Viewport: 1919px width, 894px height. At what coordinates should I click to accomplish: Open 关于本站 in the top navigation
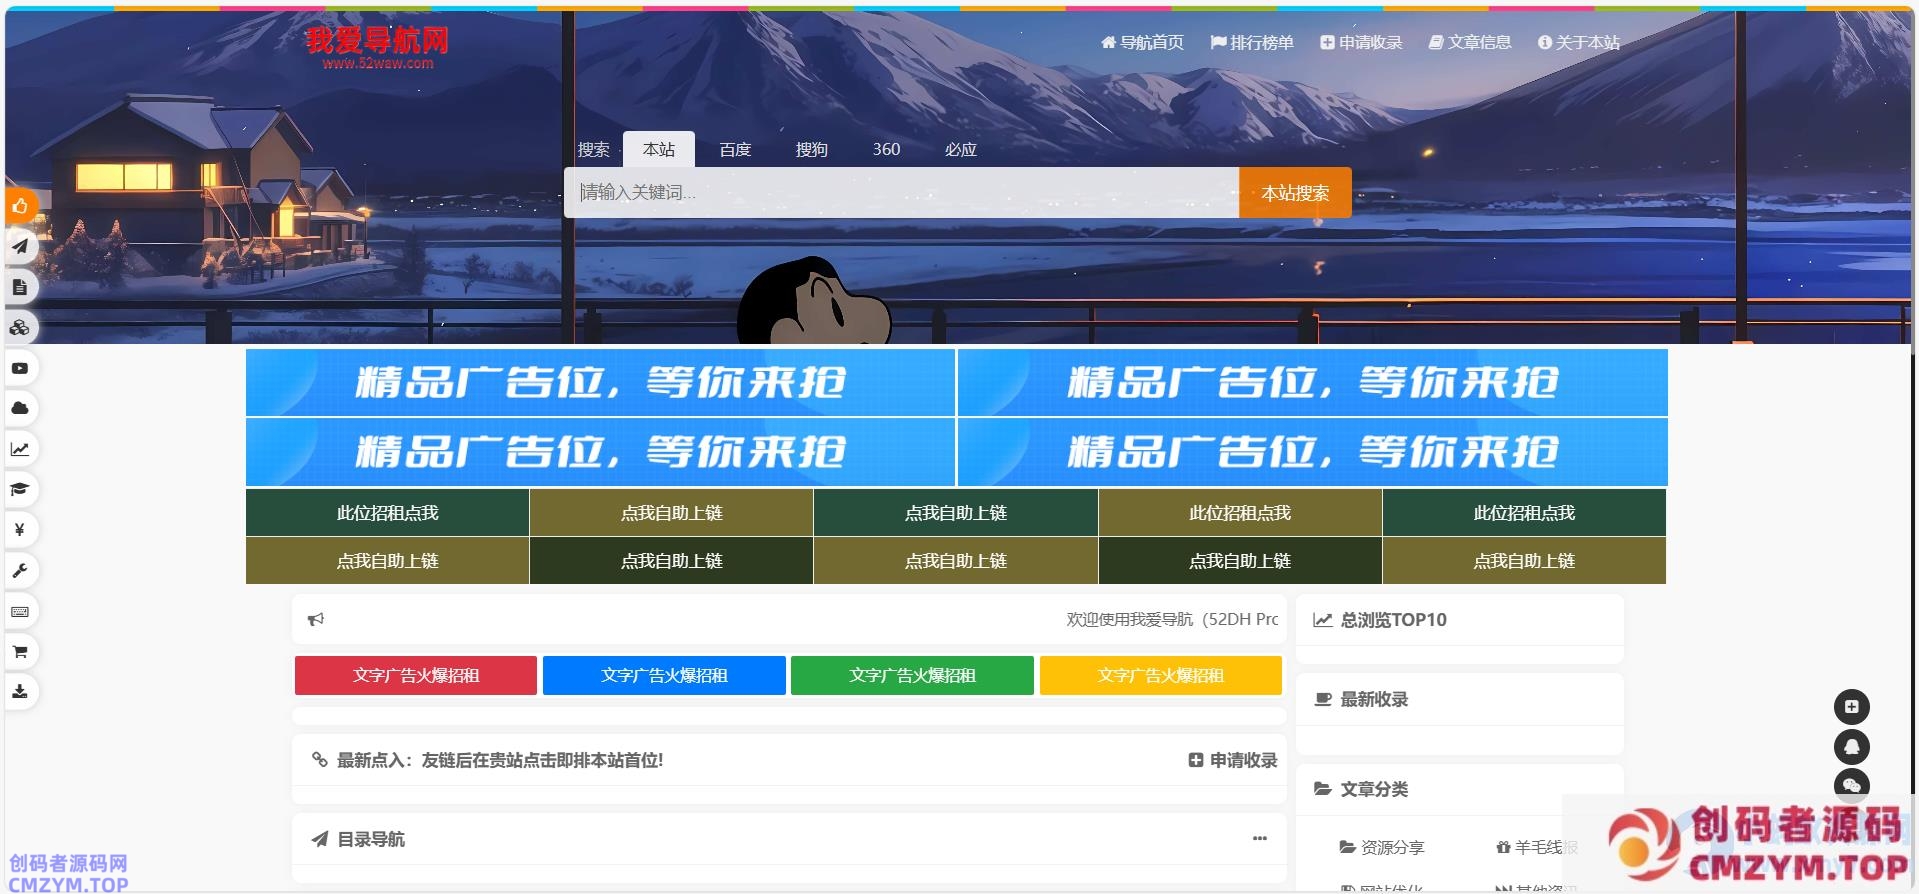click(1579, 43)
